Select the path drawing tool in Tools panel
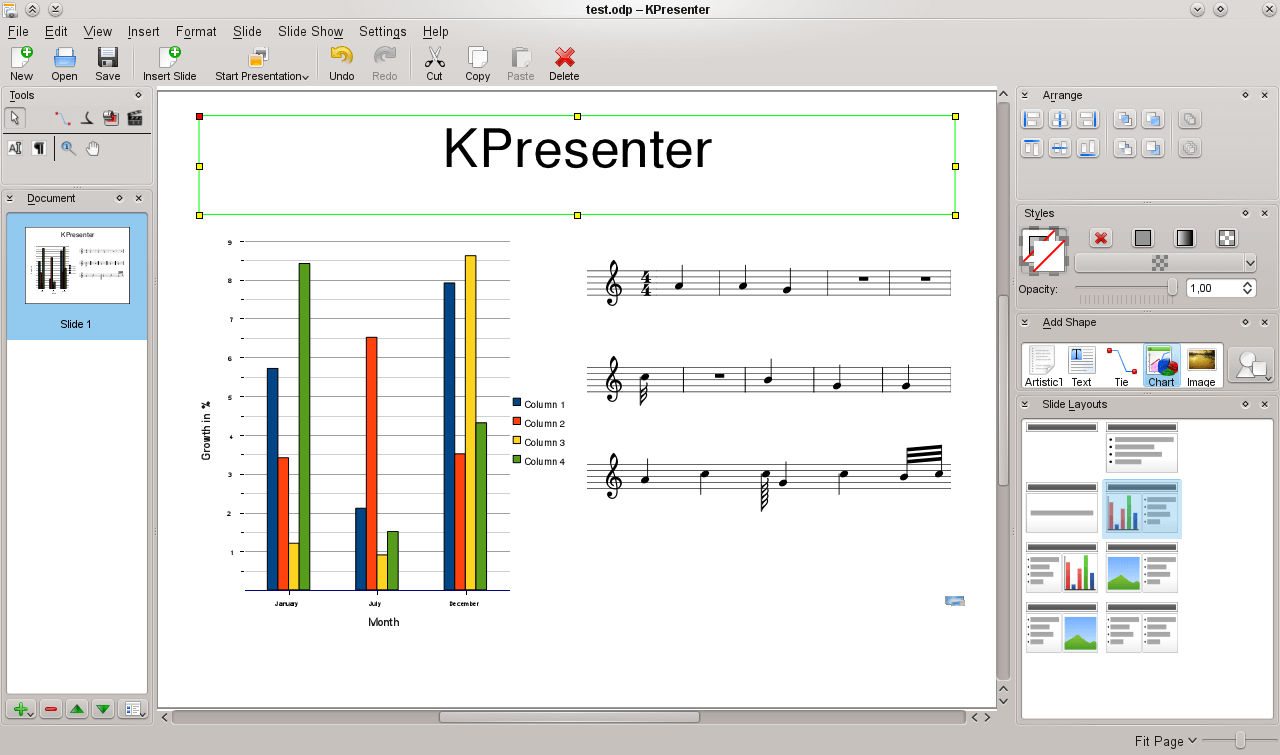1280x755 pixels. [63, 117]
